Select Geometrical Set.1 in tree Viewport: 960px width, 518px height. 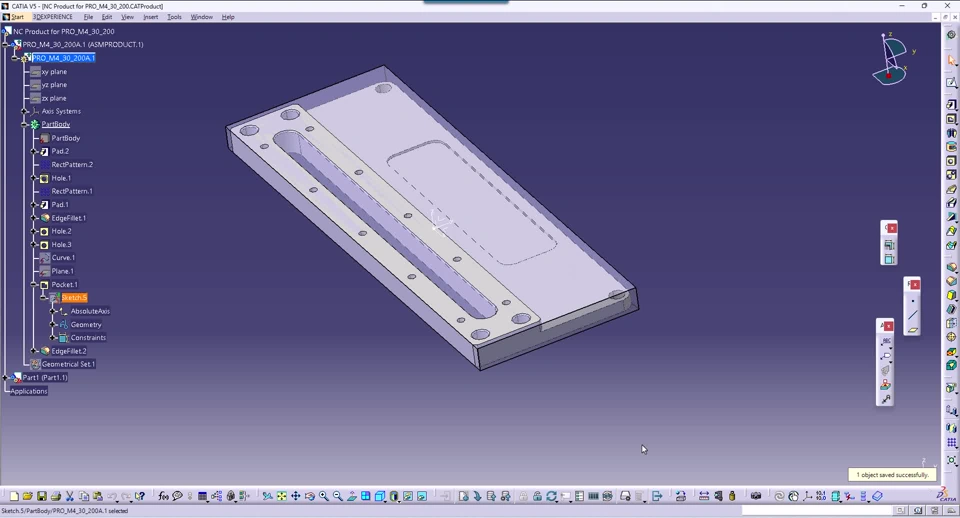[69, 364]
